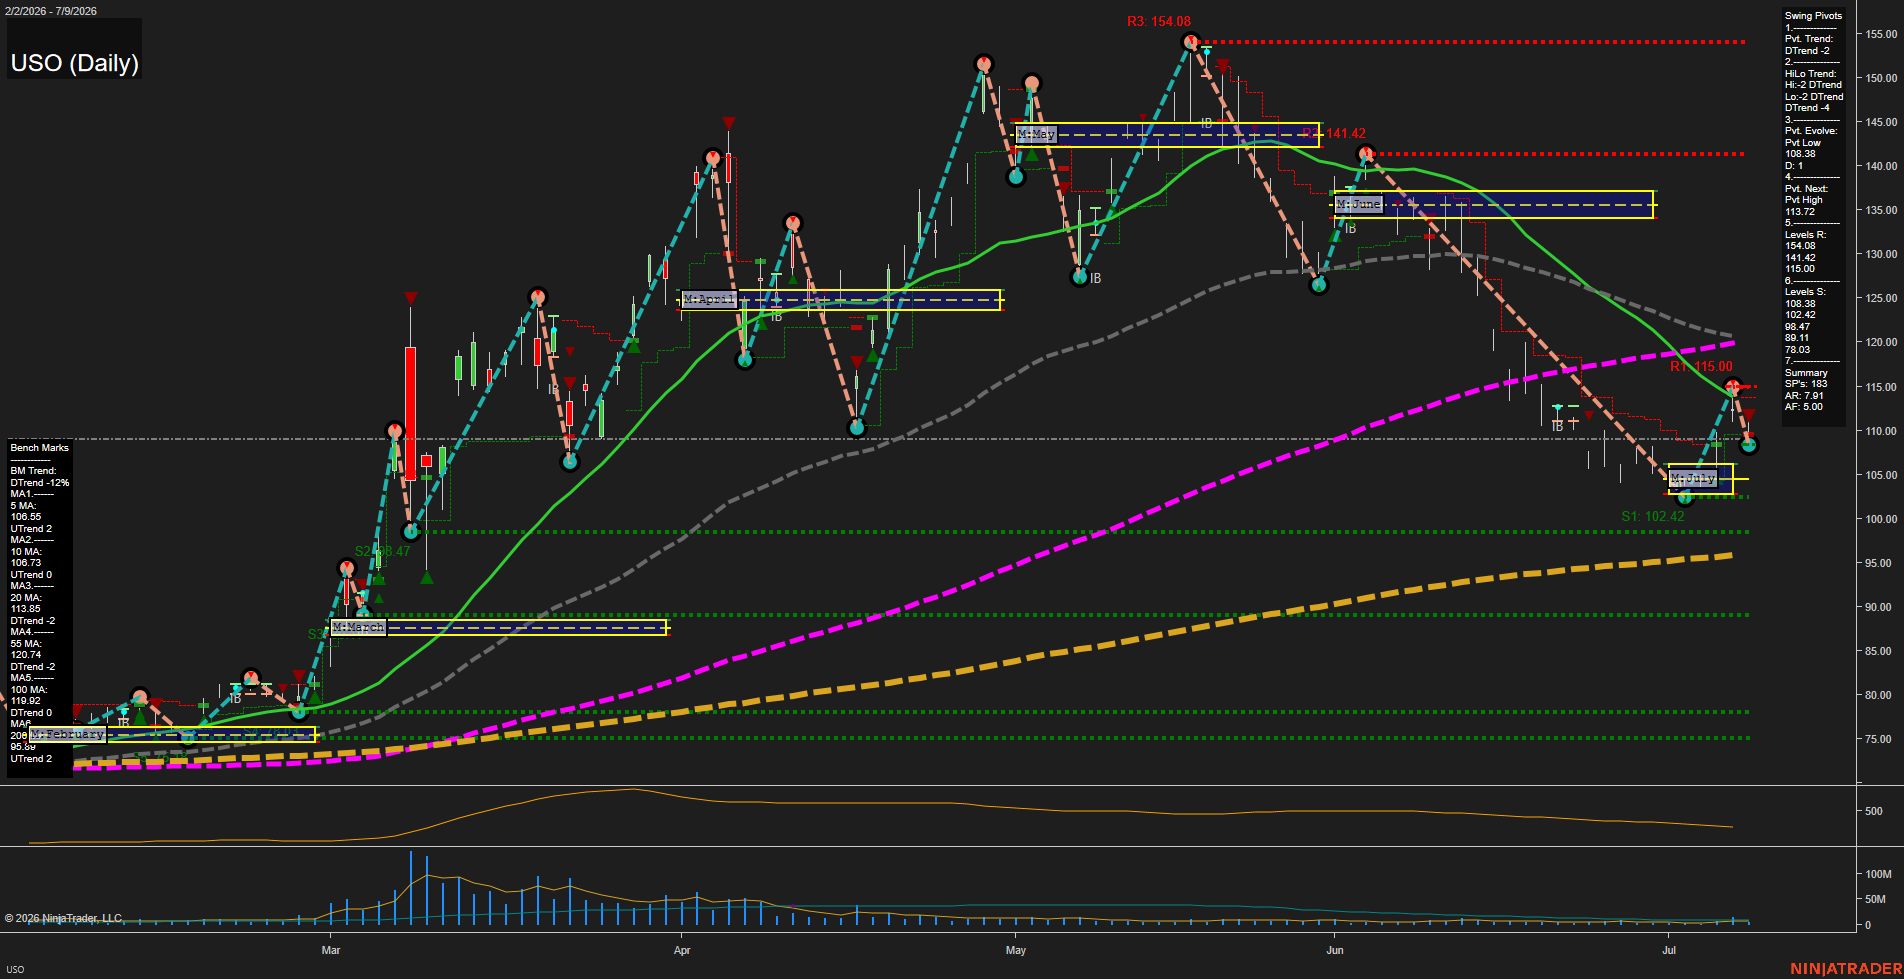Click the 100.00 price axis label

pyautogui.click(x=1881, y=519)
